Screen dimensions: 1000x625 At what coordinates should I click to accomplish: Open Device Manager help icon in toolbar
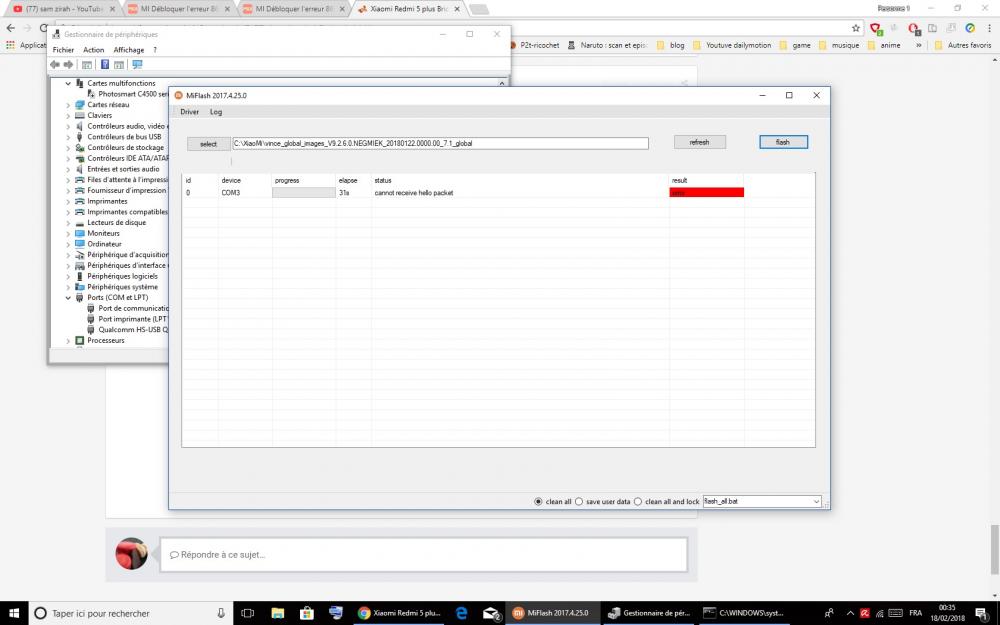[106, 65]
